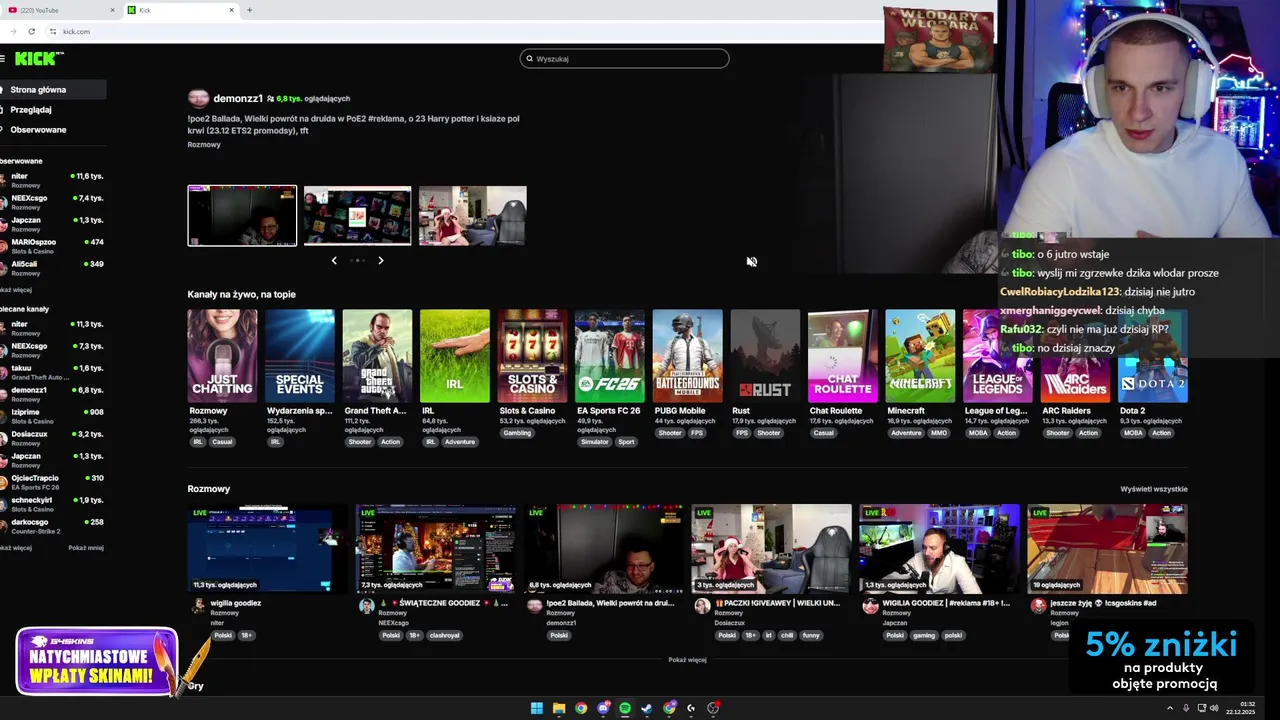The image size is (1280, 720).
Task: Open the IRL category card
Action: [x=455, y=356]
